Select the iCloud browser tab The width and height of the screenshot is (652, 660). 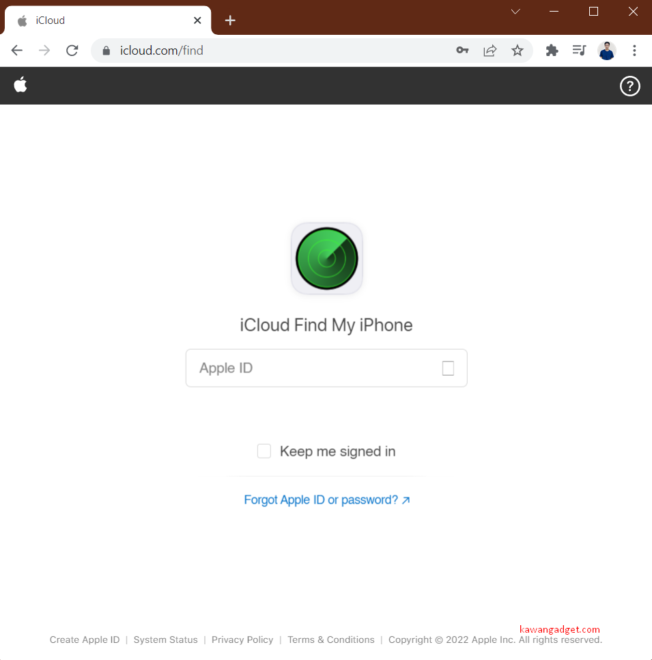107,20
